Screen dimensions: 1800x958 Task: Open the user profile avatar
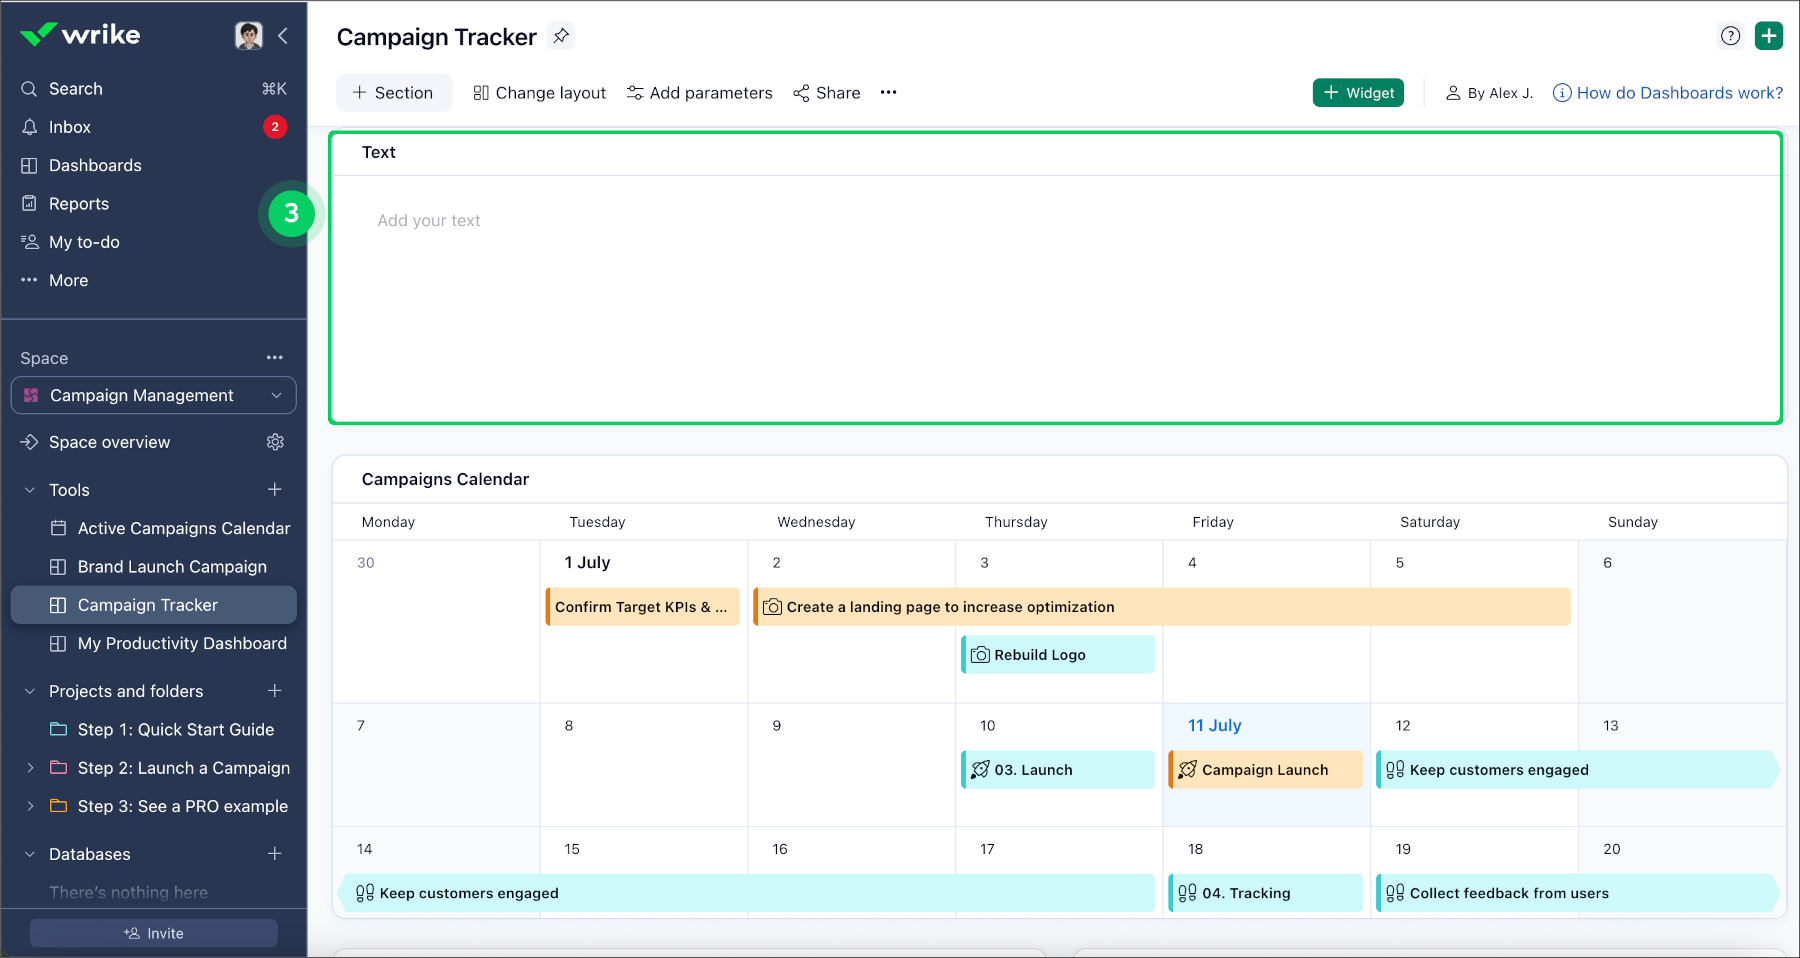pos(248,36)
